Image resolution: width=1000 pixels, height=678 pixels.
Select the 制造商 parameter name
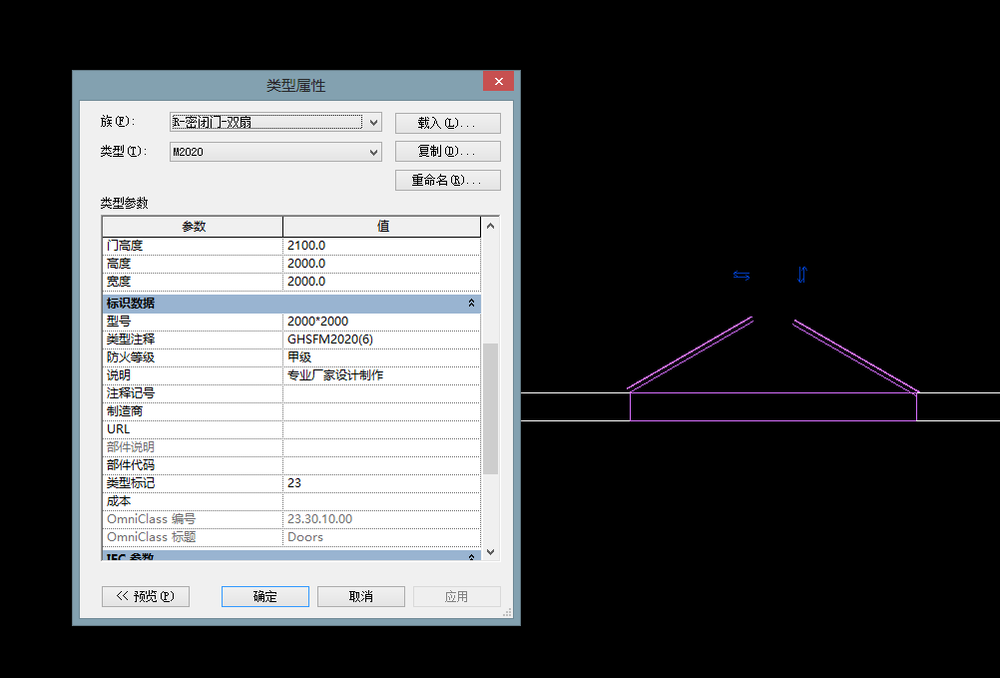pos(193,411)
